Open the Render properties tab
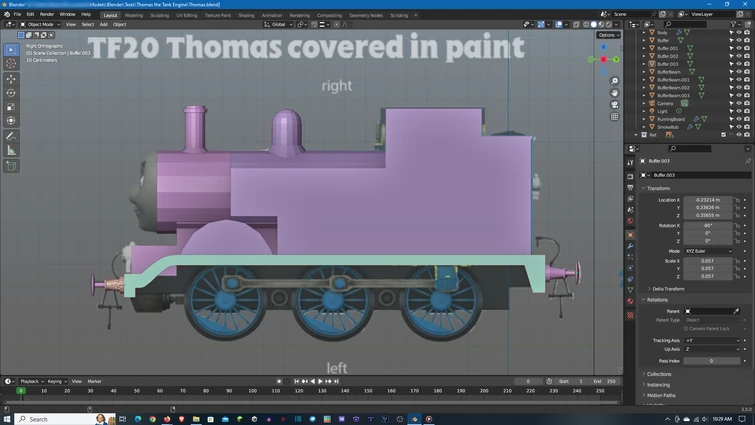The image size is (755, 425). pos(630,177)
